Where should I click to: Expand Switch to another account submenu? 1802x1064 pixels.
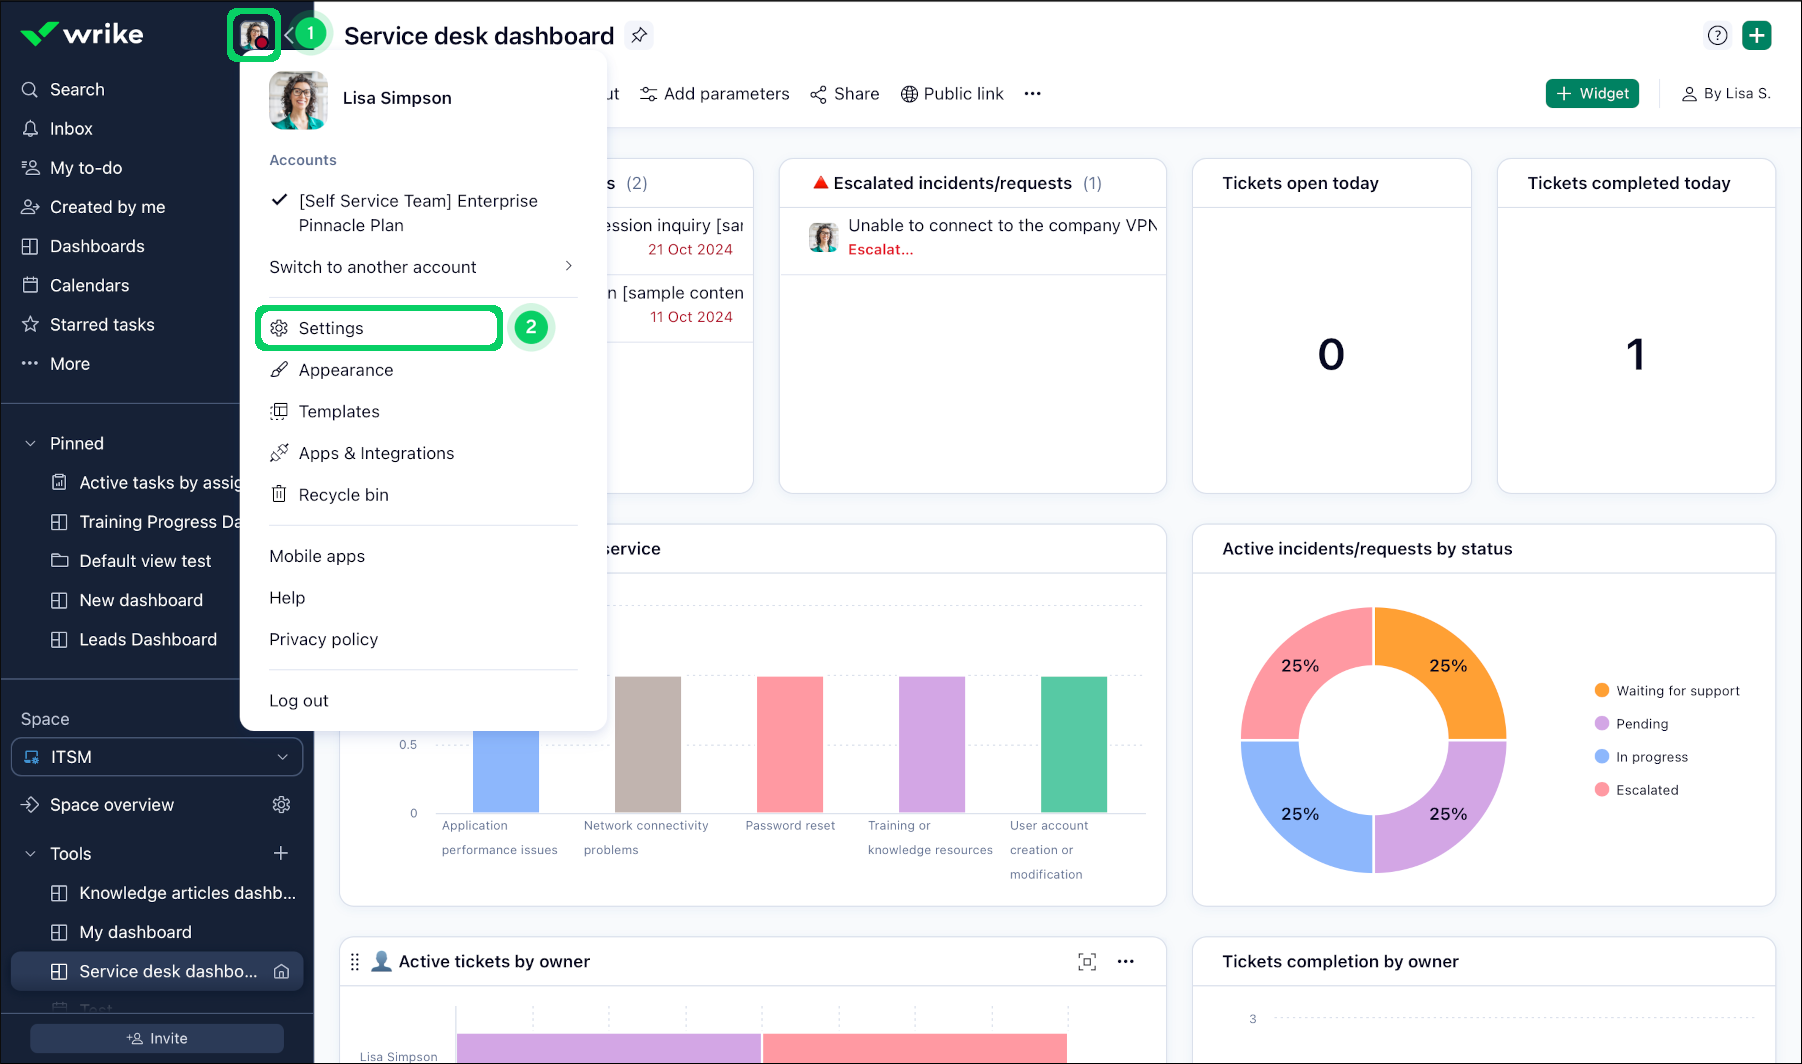[x=421, y=267]
